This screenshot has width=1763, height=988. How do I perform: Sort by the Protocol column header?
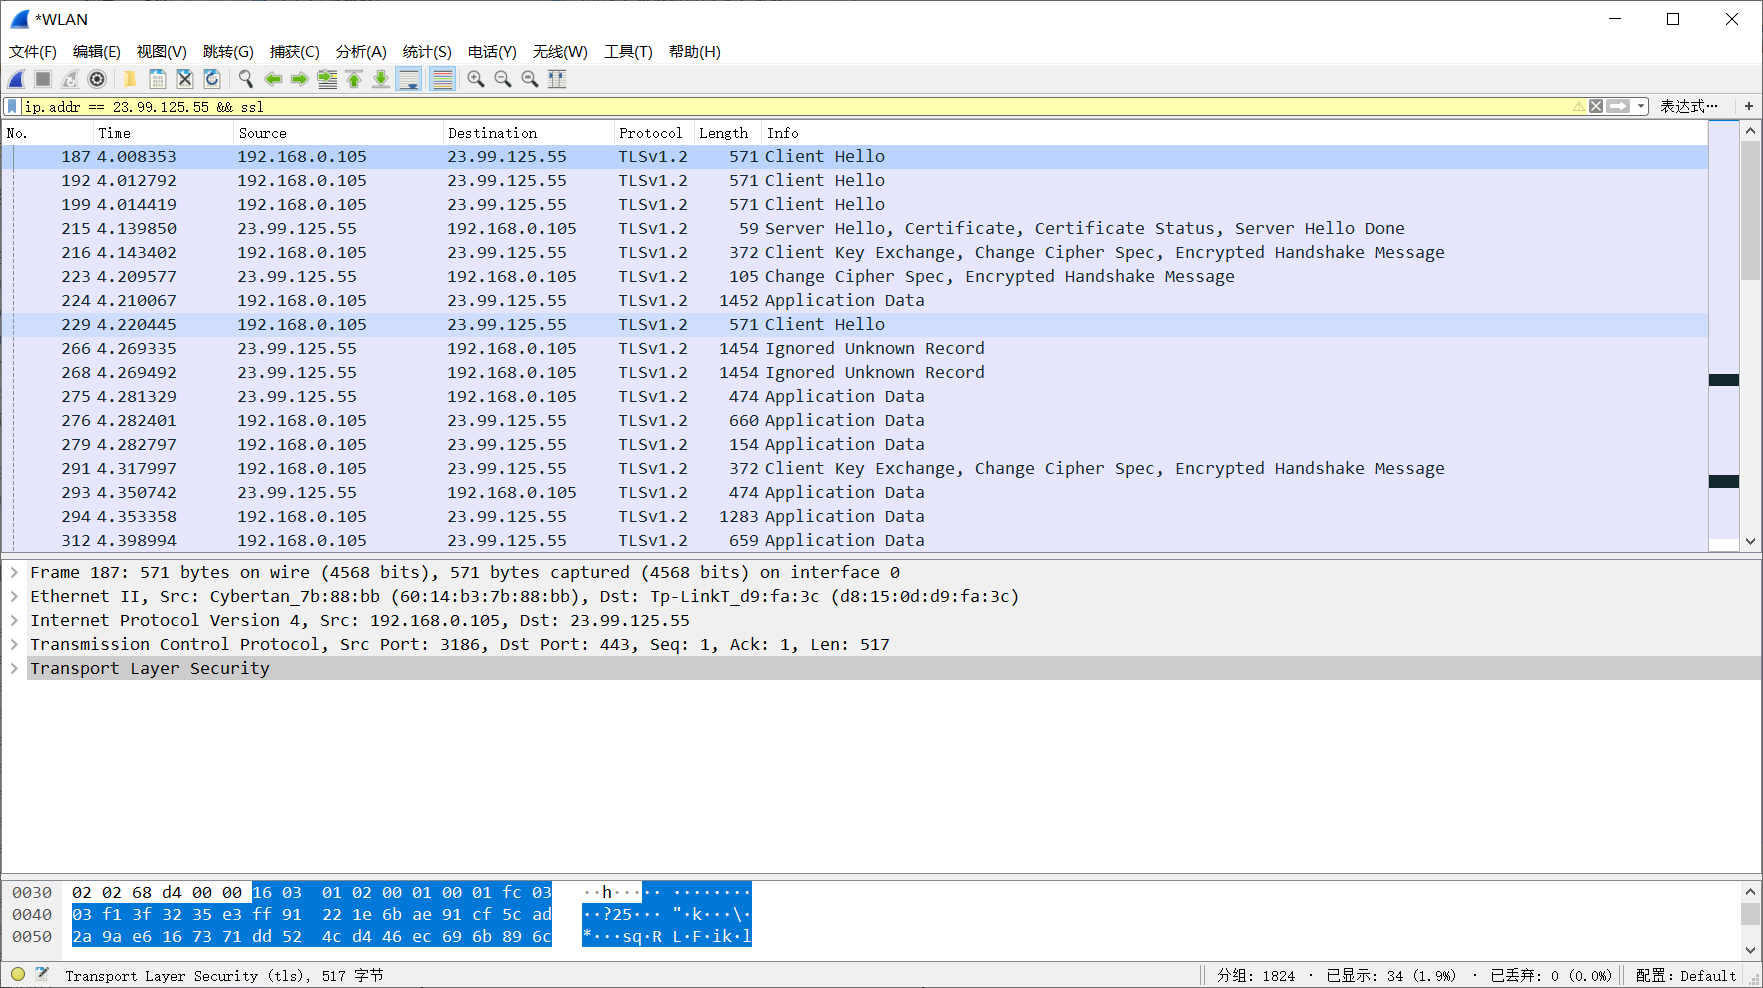pyautogui.click(x=654, y=133)
